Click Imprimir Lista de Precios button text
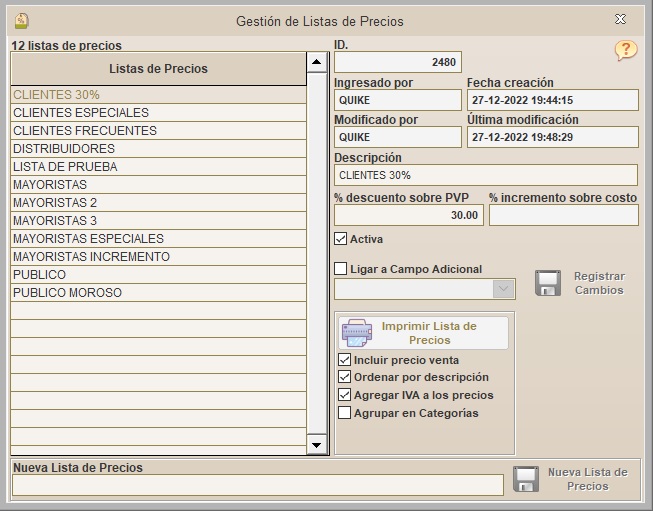Image resolution: width=653 pixels, height=511 pixels. (x=429, y=333)
